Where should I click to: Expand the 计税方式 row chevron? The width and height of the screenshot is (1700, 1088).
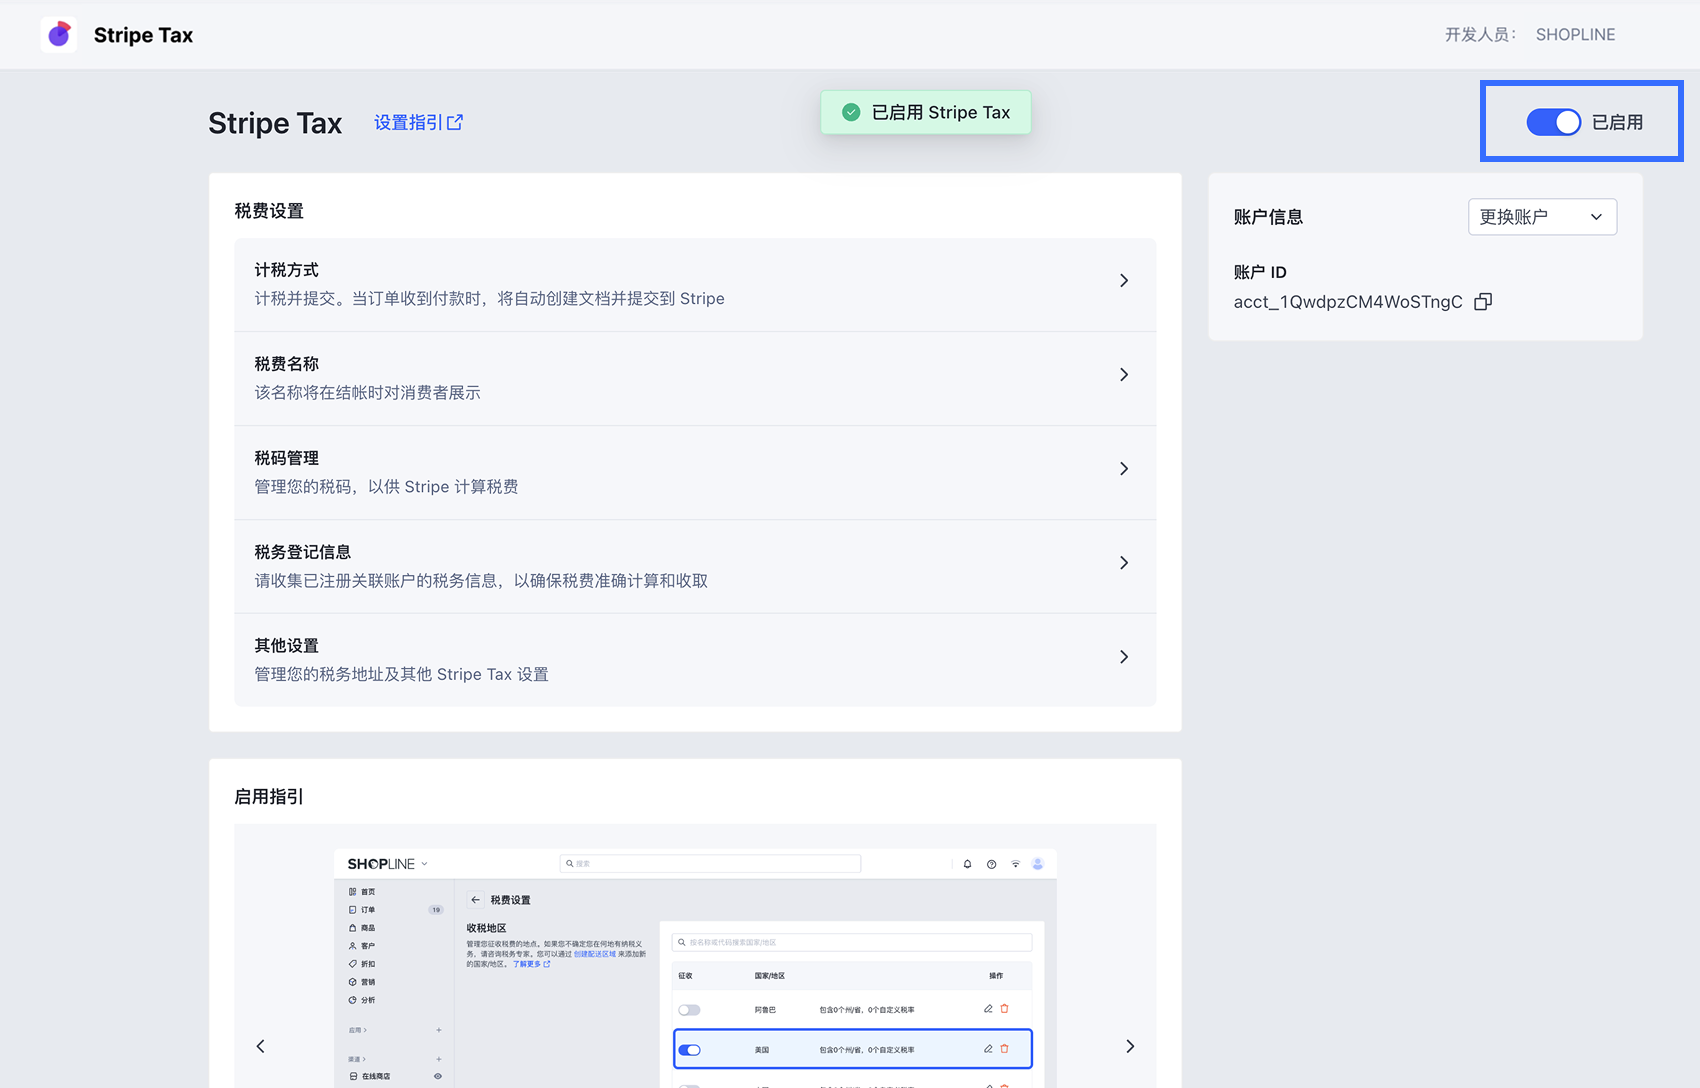[1124, 281]
